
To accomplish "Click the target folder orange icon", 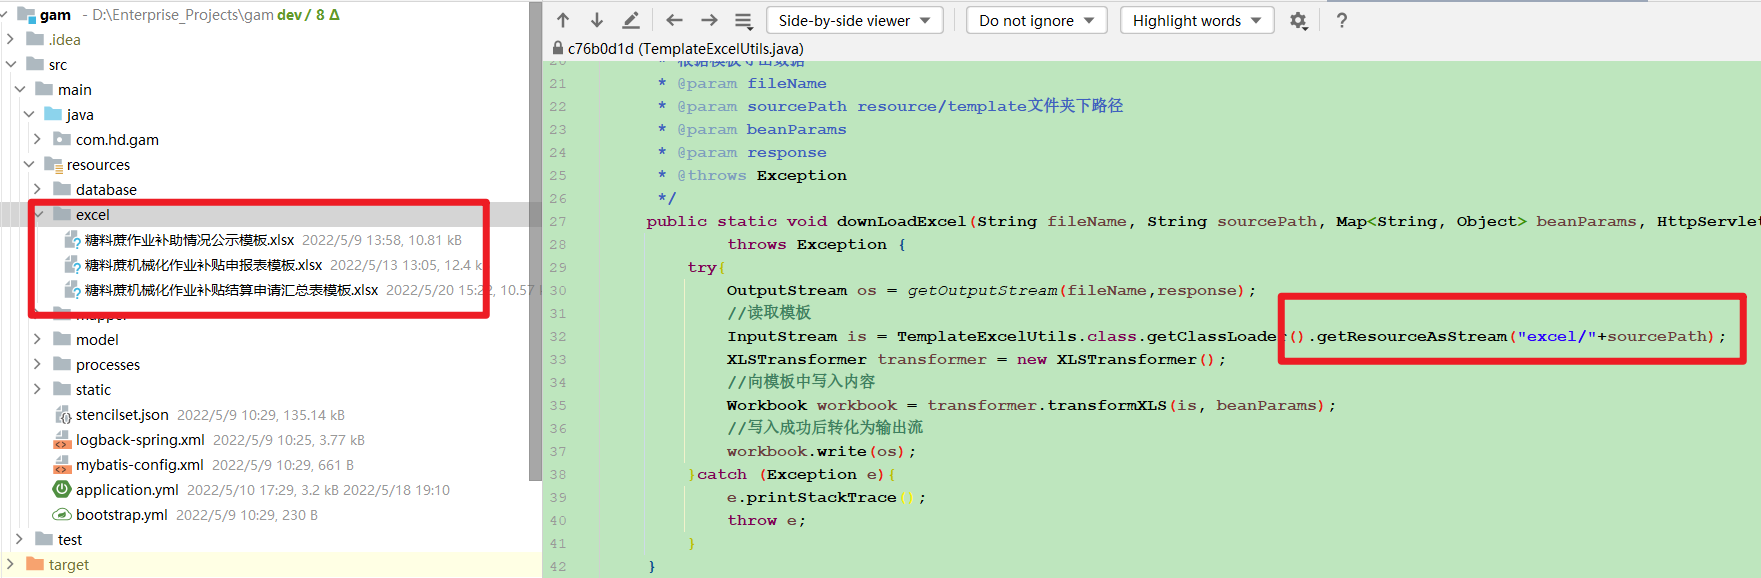I will [x=35, y=563].
